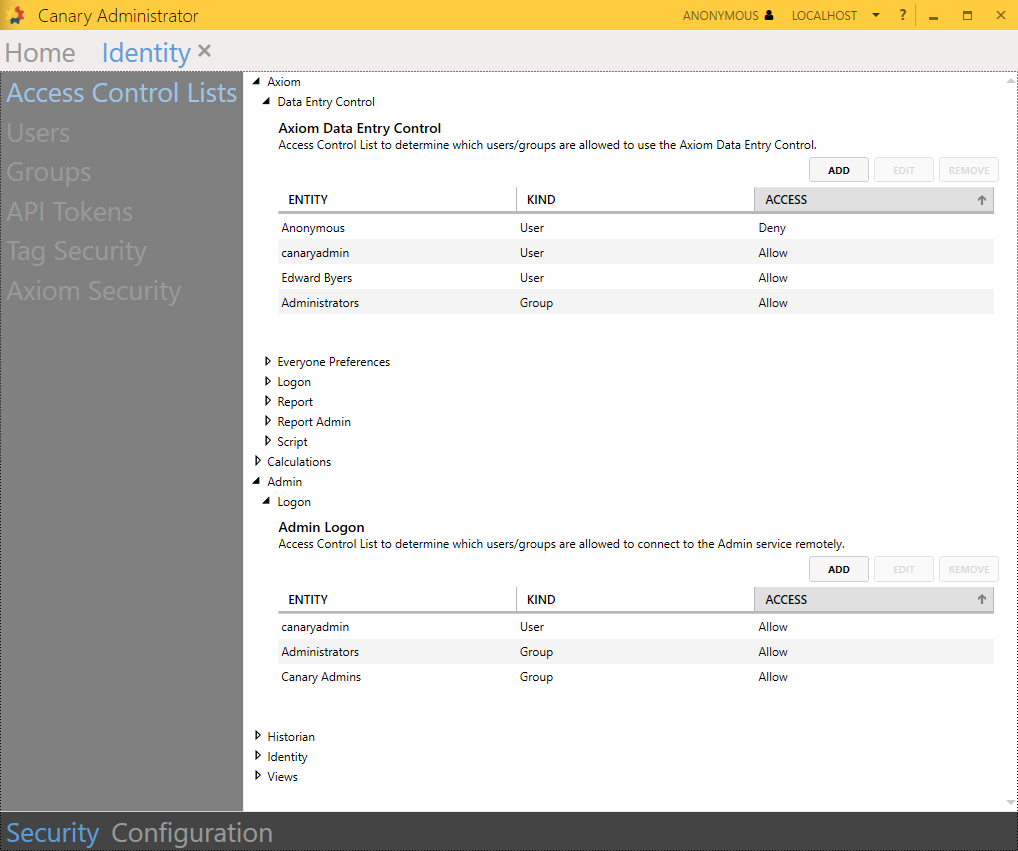Close the Identity tab with X icon

point(205,51)
